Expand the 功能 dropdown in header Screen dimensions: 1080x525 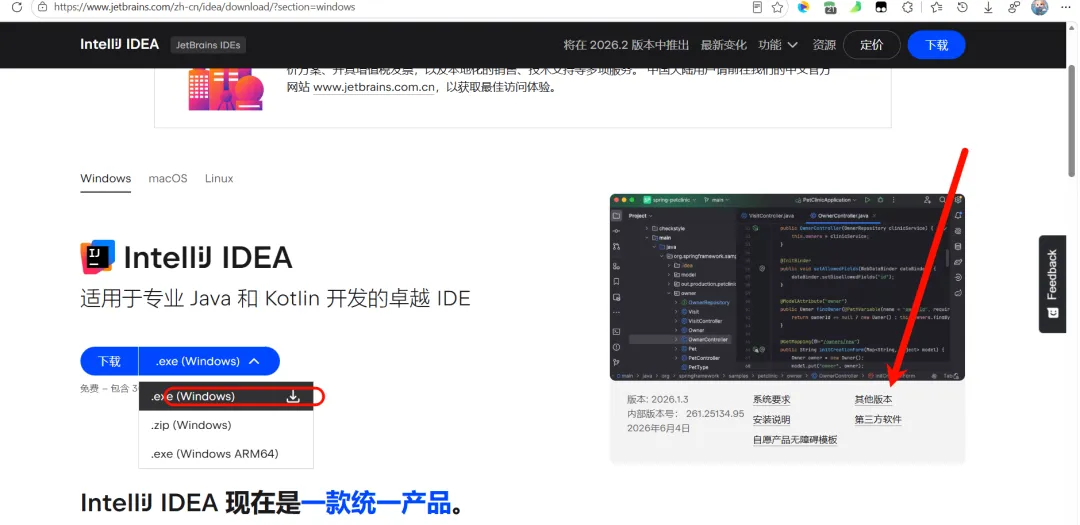coord(778,45)
